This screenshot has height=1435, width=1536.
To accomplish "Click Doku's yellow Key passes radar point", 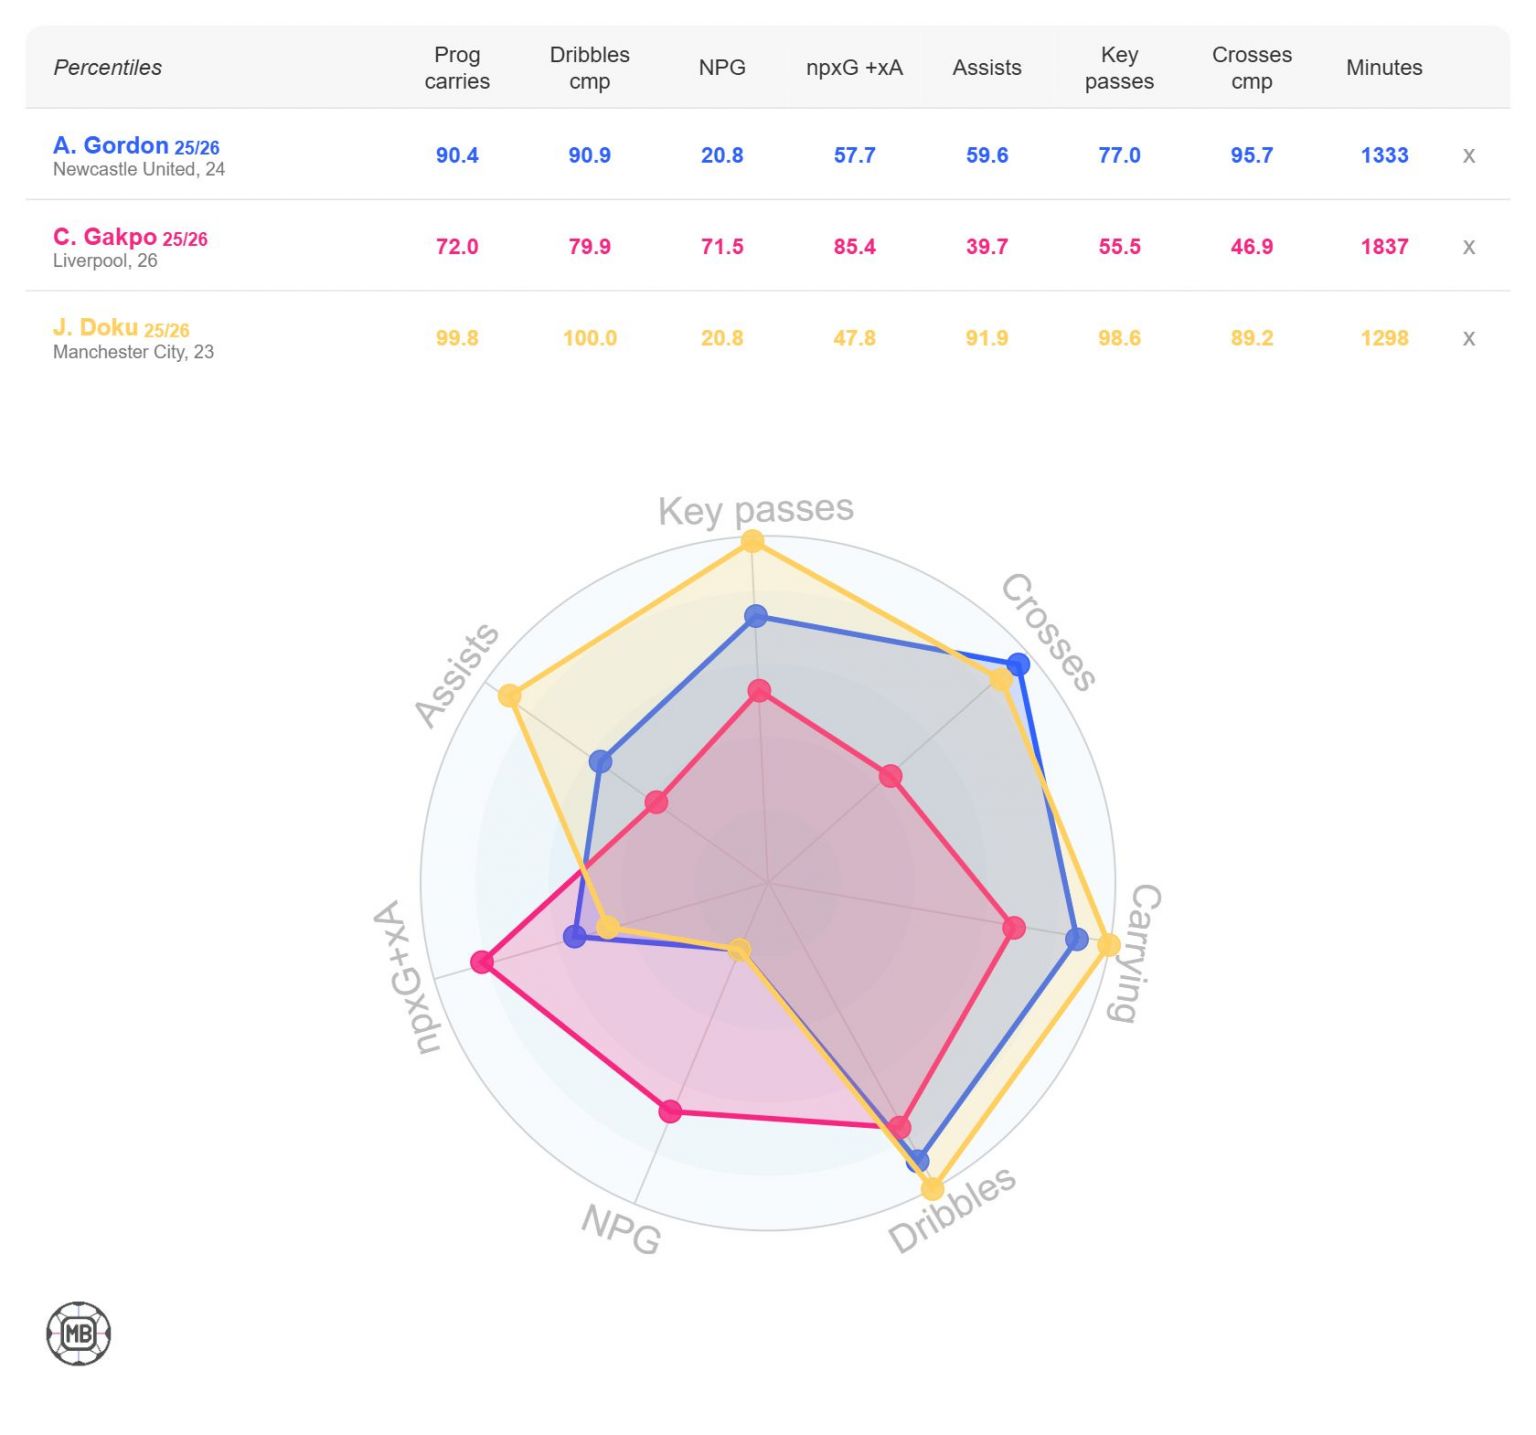I will click(752, 542).
